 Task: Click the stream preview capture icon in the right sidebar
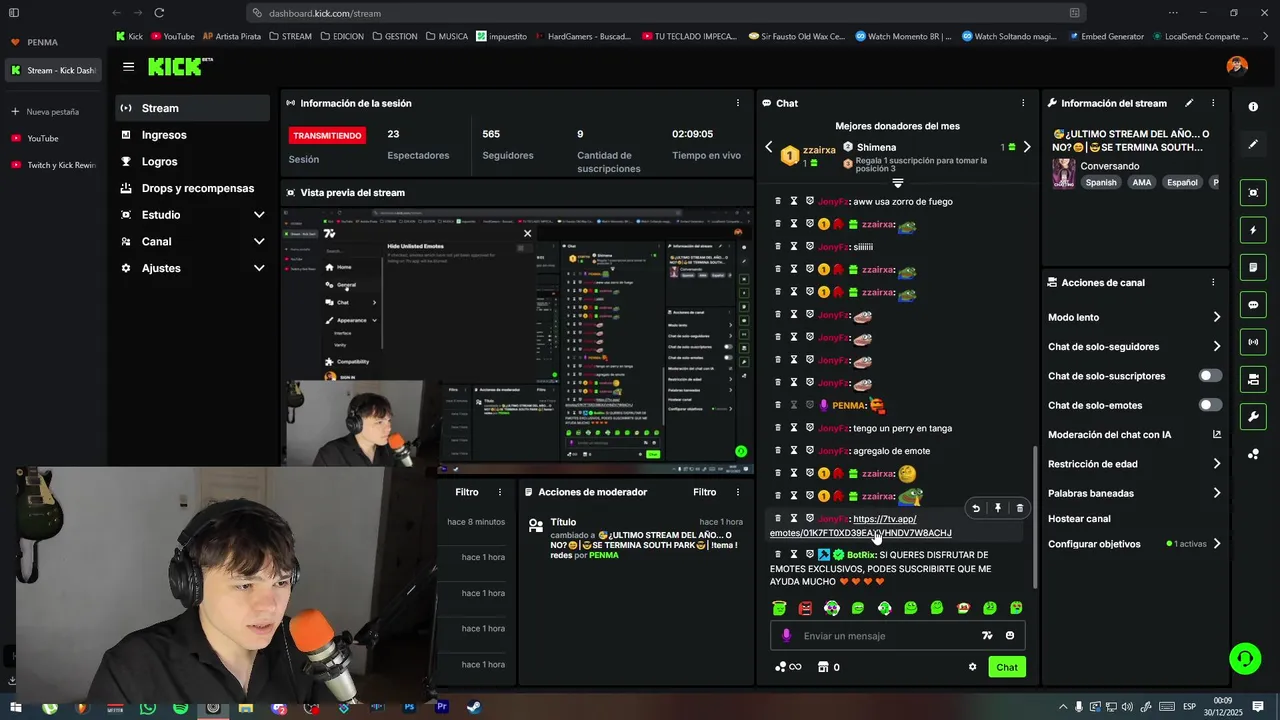point(1253,193)
